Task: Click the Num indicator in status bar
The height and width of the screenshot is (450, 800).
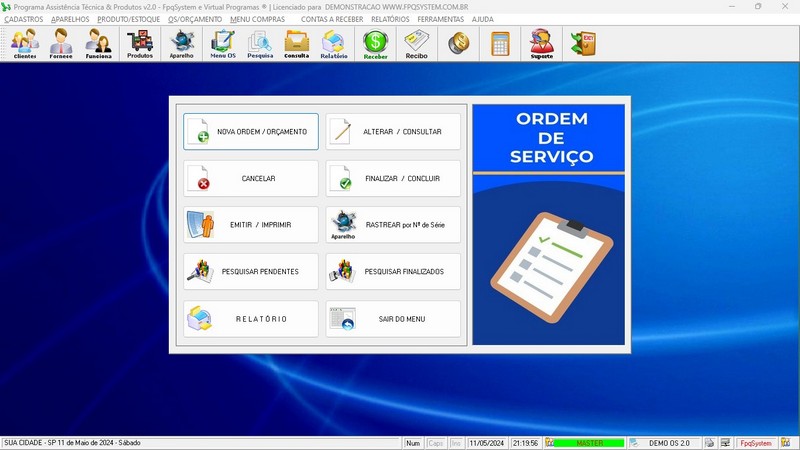Action: [x=413, y=443]
